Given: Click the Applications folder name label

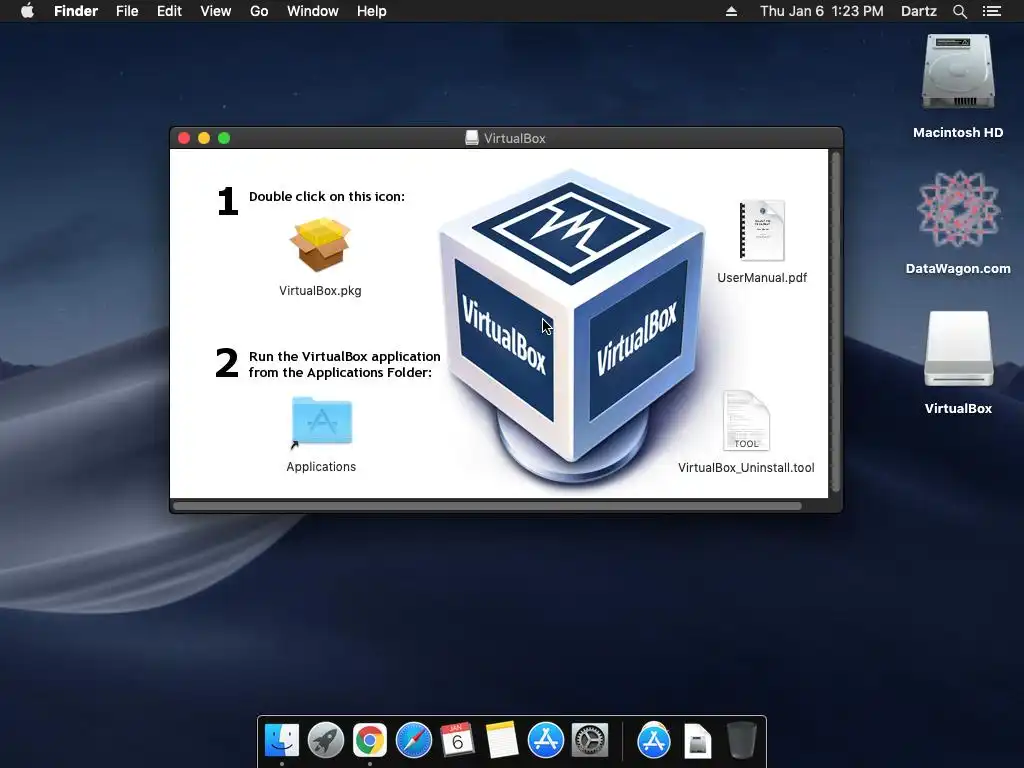Looking at the screenshot, I should [x=321, y=467].
